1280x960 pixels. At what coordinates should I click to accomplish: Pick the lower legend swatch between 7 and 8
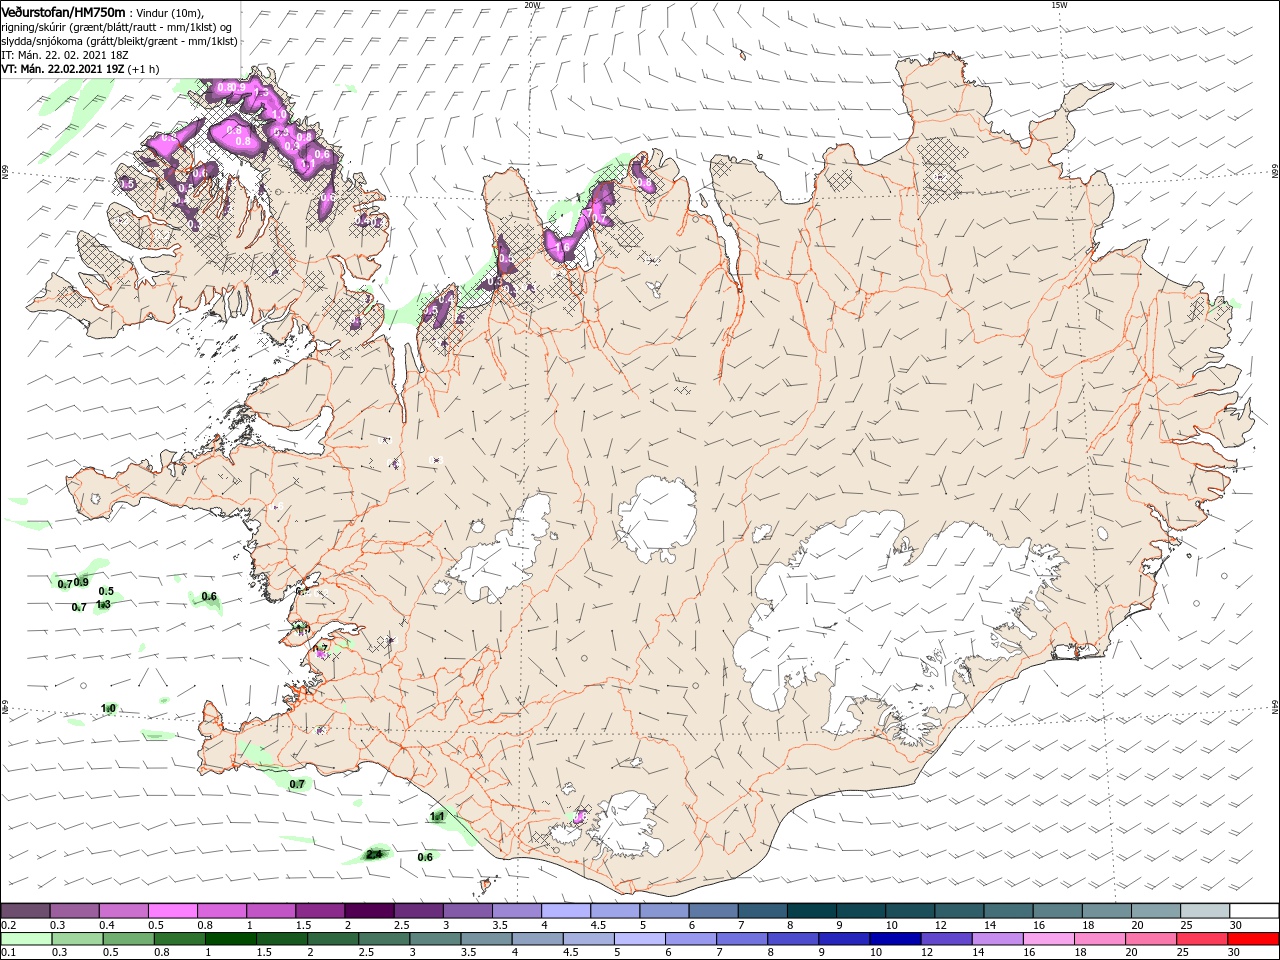[740, 939]
